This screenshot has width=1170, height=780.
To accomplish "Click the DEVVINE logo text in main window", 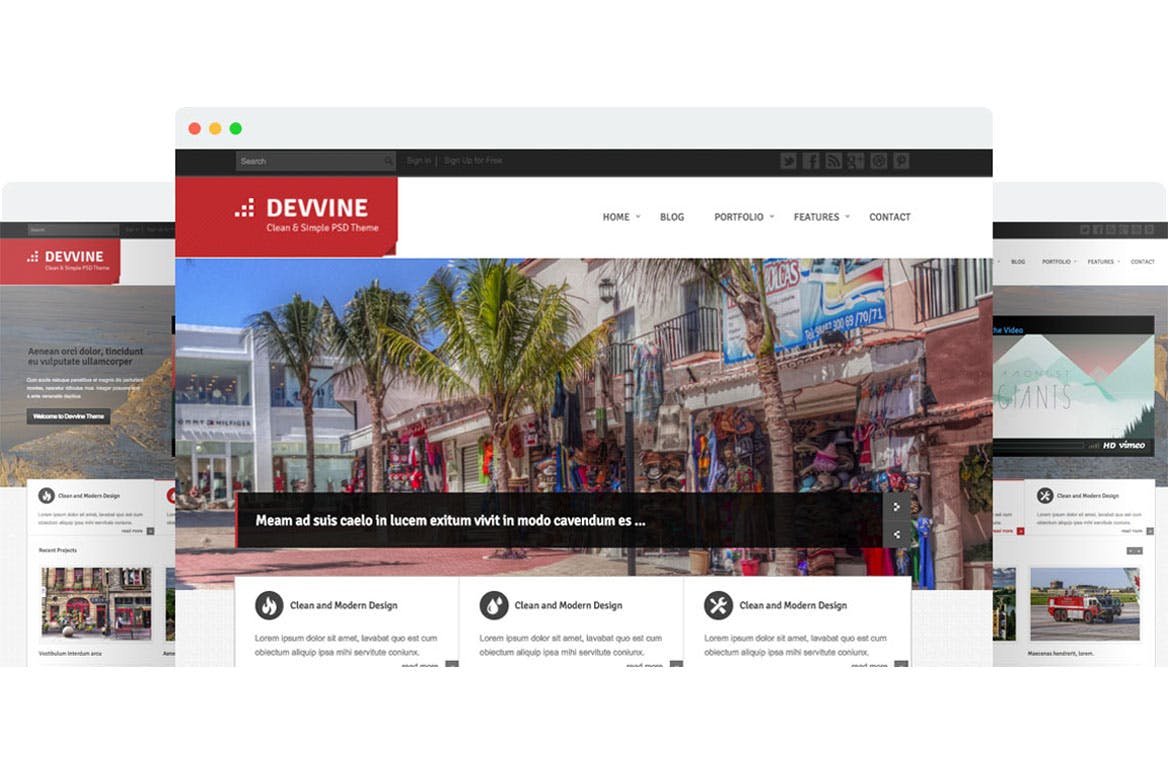I will click(x=317, y=208).
